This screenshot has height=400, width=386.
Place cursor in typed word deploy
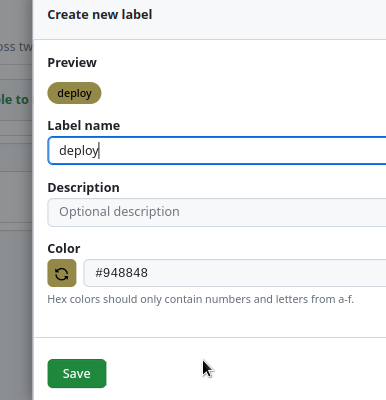point(79,151)
